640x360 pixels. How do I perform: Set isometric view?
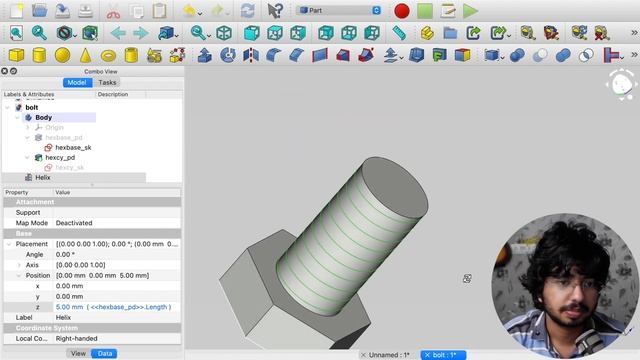[x=224, y=33]
